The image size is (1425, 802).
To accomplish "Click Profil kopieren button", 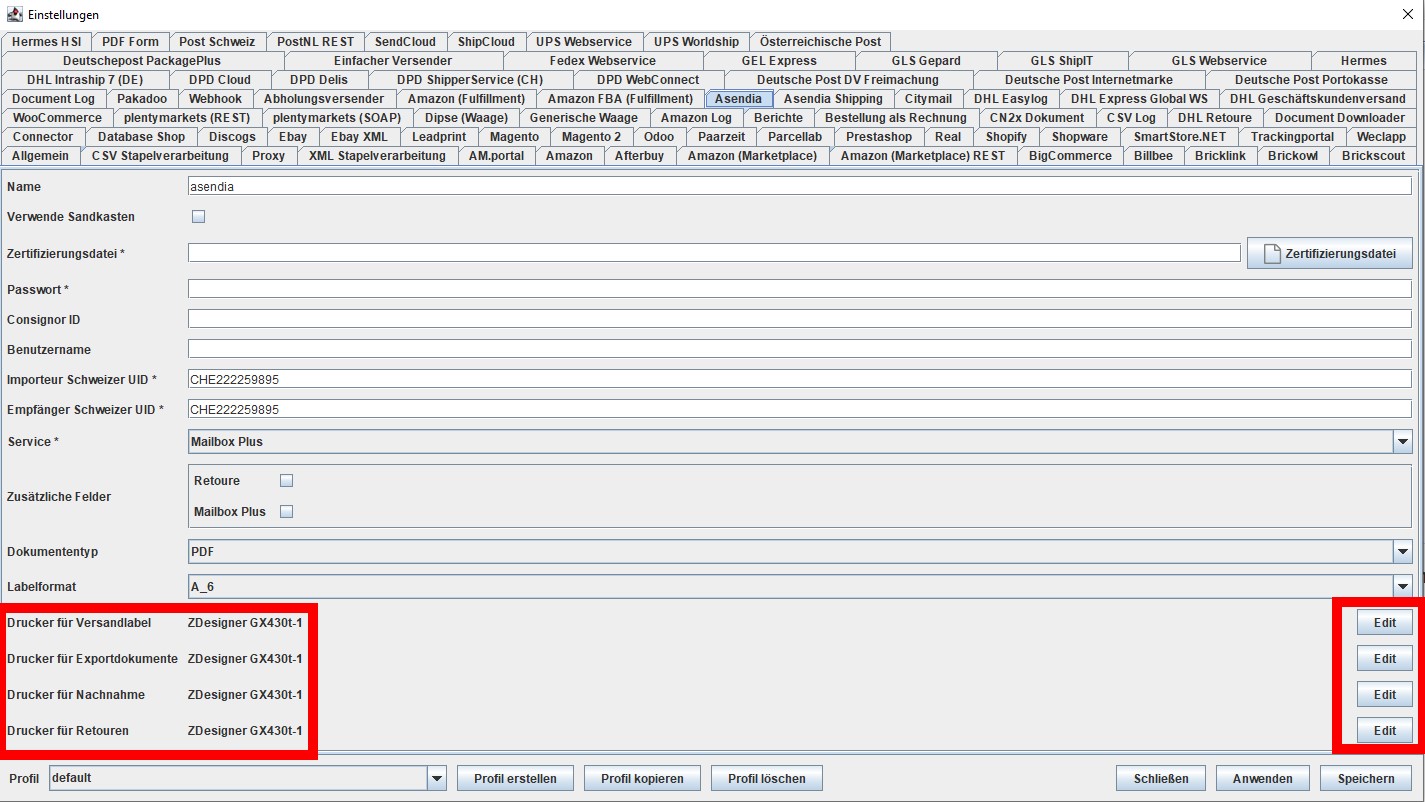I will 642,779.
